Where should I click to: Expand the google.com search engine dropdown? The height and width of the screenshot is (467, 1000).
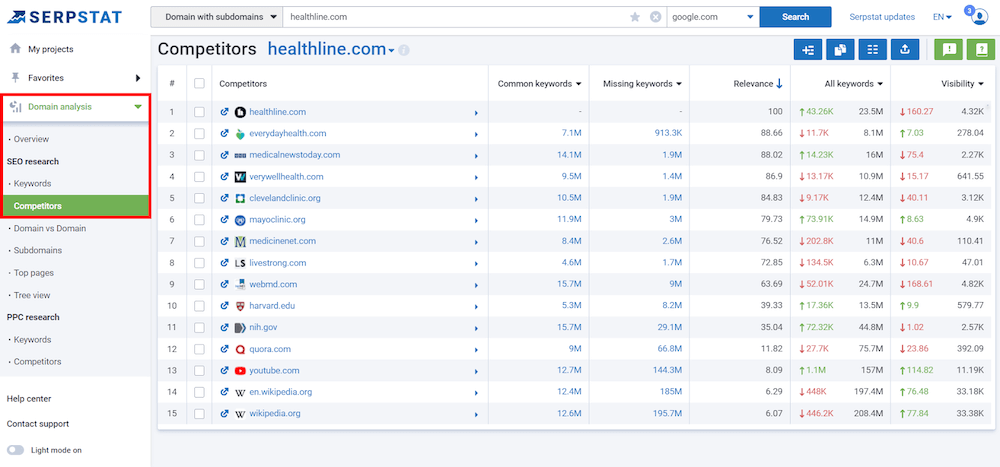(712, 17)
